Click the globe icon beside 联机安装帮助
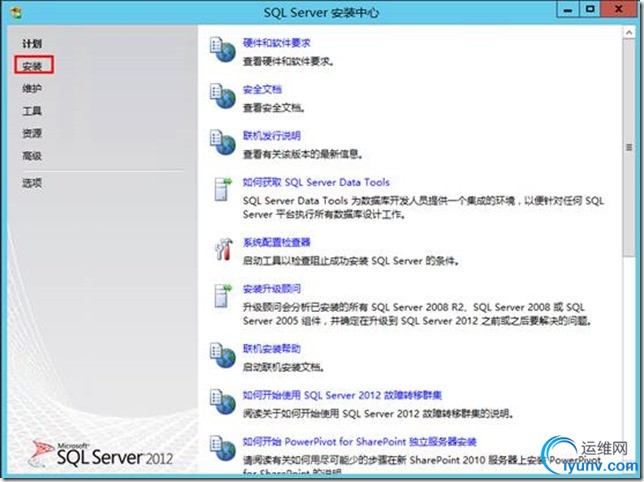The width and height of the screenshot is (644, 482). [x=223, y=356]
